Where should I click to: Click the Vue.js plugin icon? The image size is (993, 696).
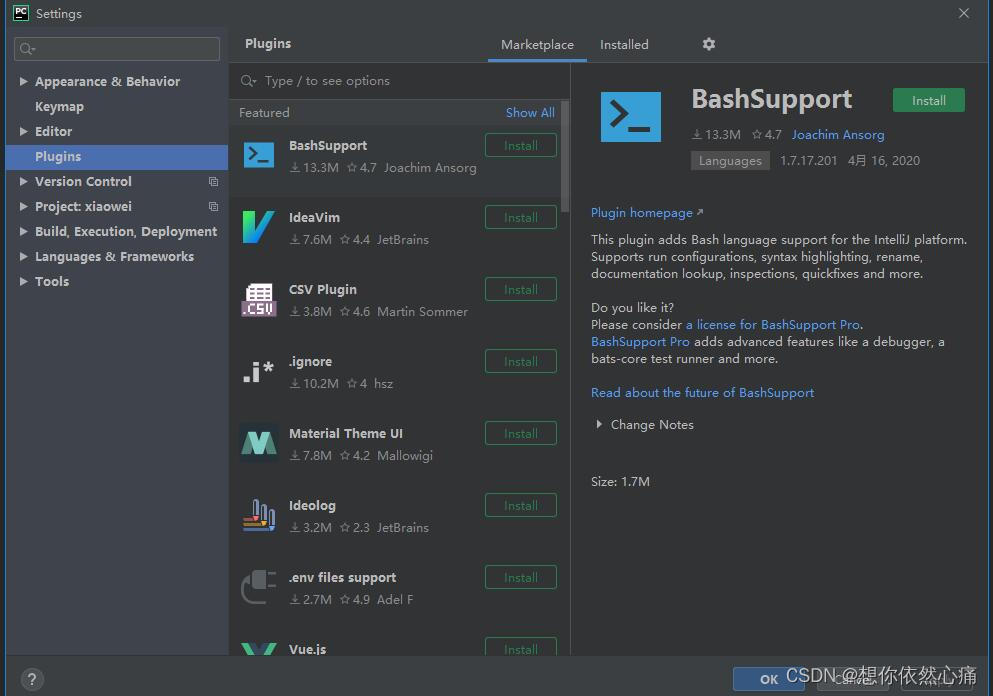tap(259, 649)
